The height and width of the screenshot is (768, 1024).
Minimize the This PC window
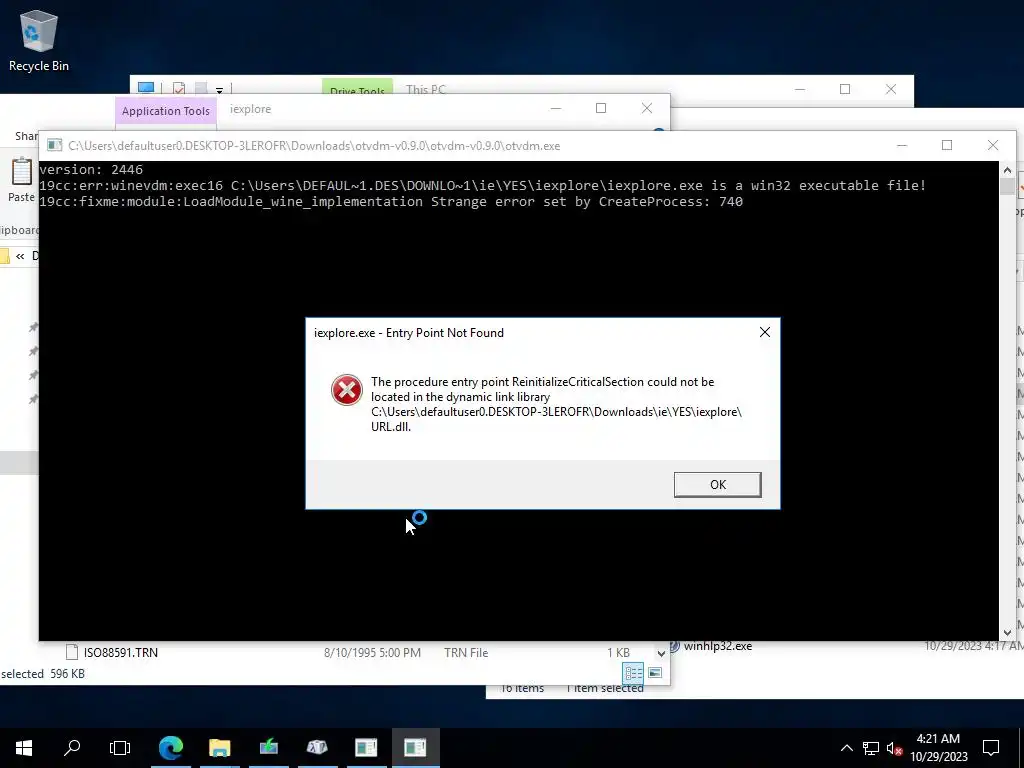click(800, 89)
